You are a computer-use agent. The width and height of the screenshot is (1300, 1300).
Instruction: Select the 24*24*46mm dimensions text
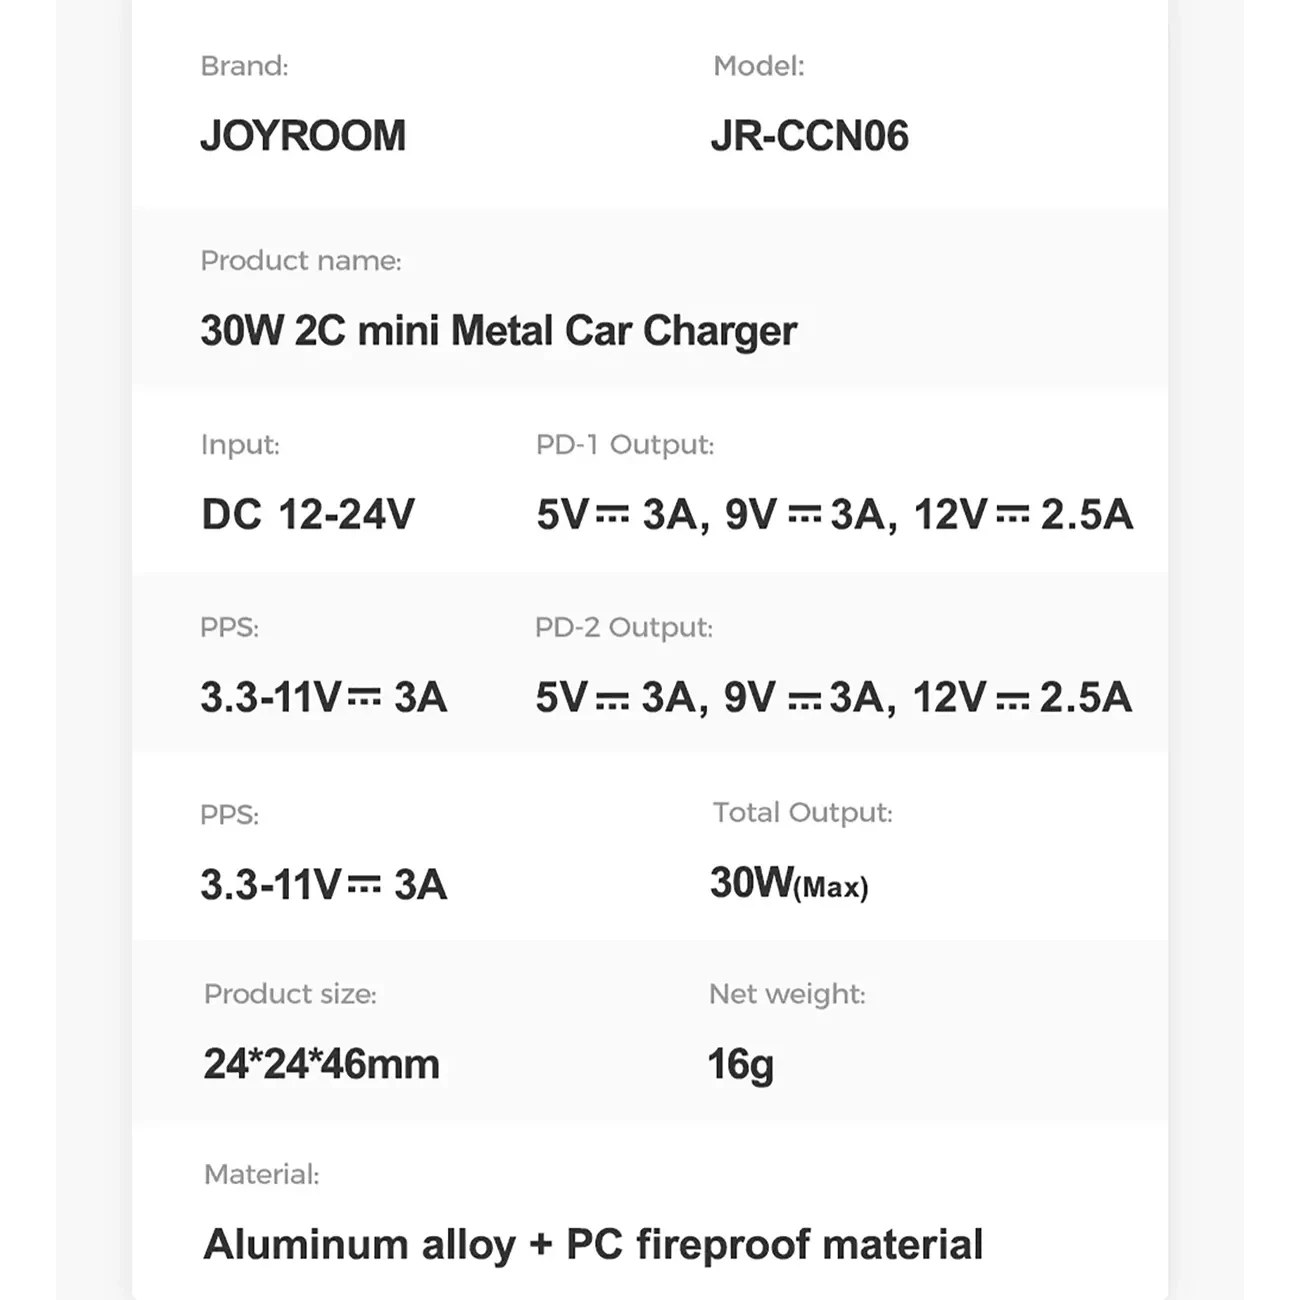[321, 1064]
